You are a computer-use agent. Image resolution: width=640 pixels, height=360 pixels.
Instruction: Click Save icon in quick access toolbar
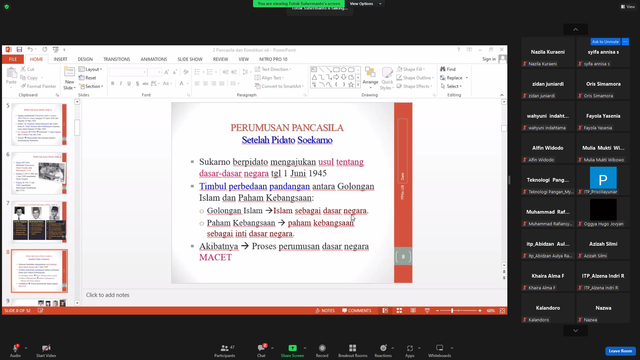(x=19, y=49)
